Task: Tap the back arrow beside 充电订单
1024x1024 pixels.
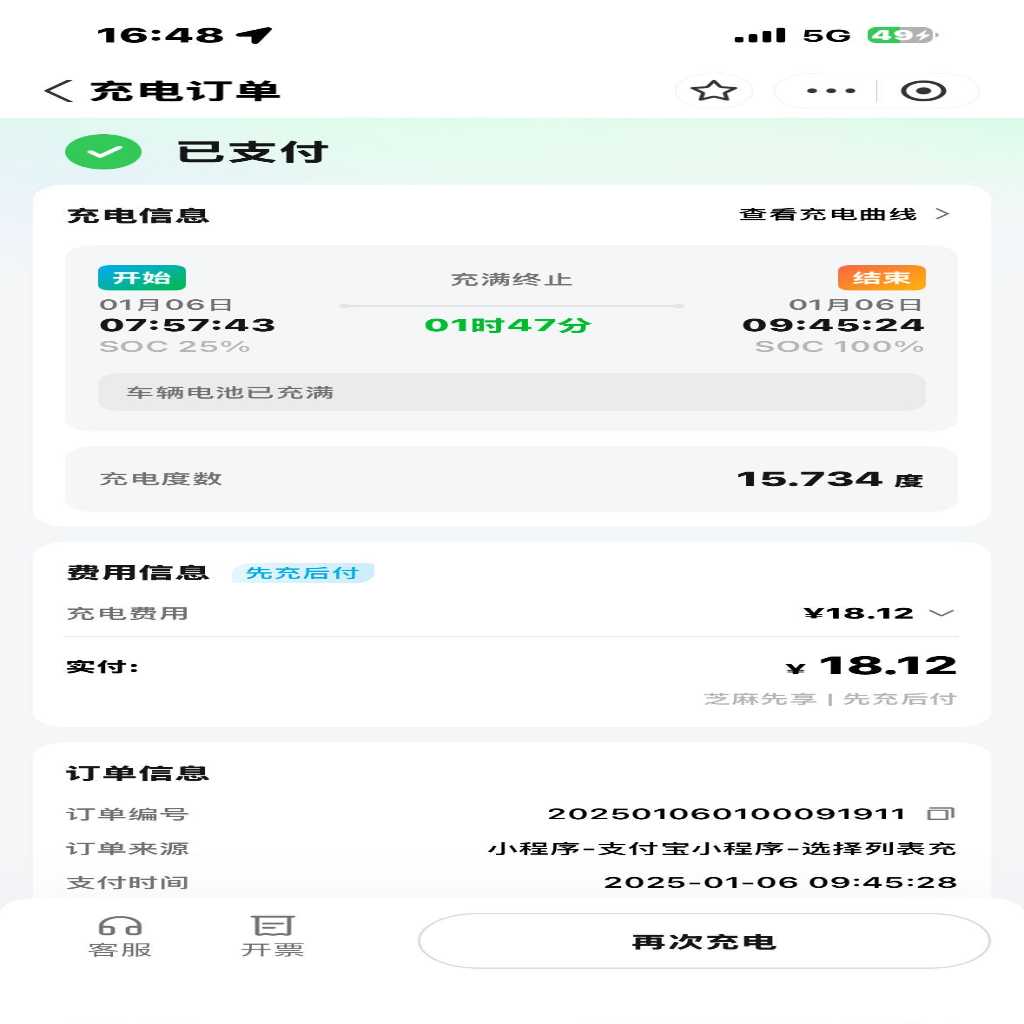Action: 58,91
